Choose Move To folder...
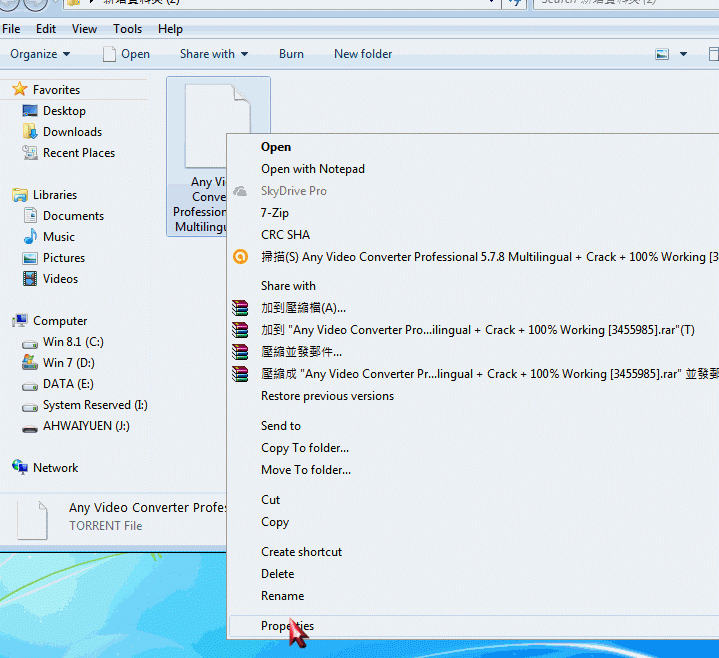This screenshot has height=658, width=719. tap(474, 470)
